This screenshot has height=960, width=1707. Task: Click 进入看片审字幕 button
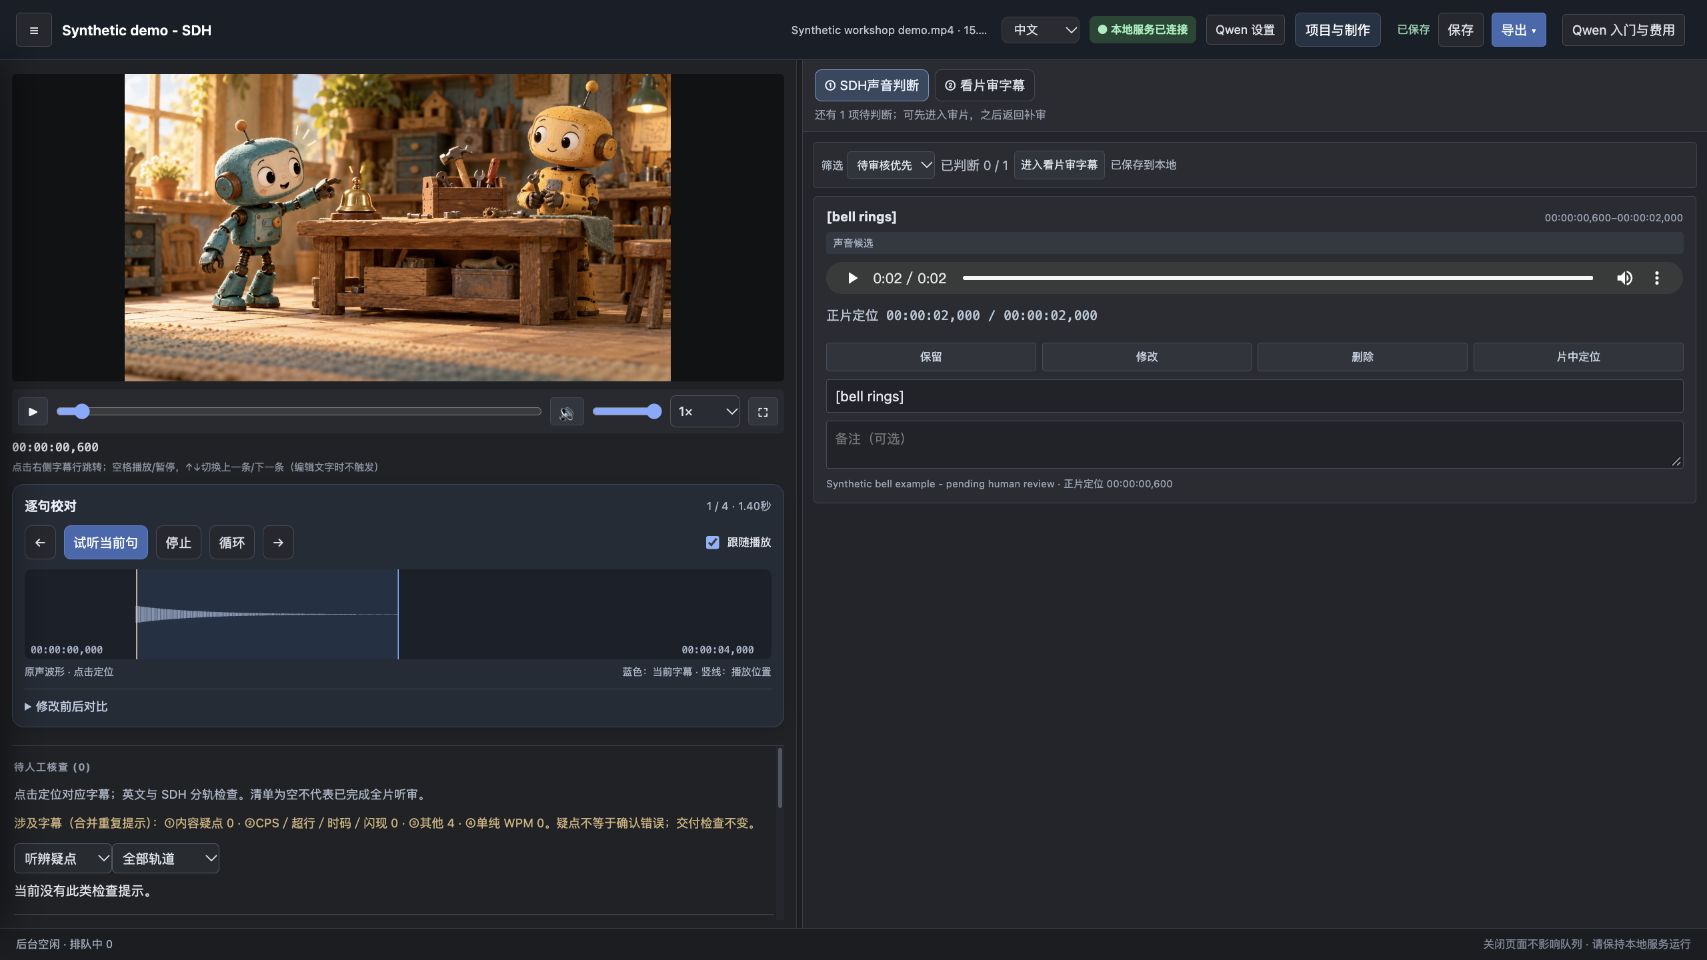coord(1059,165)
